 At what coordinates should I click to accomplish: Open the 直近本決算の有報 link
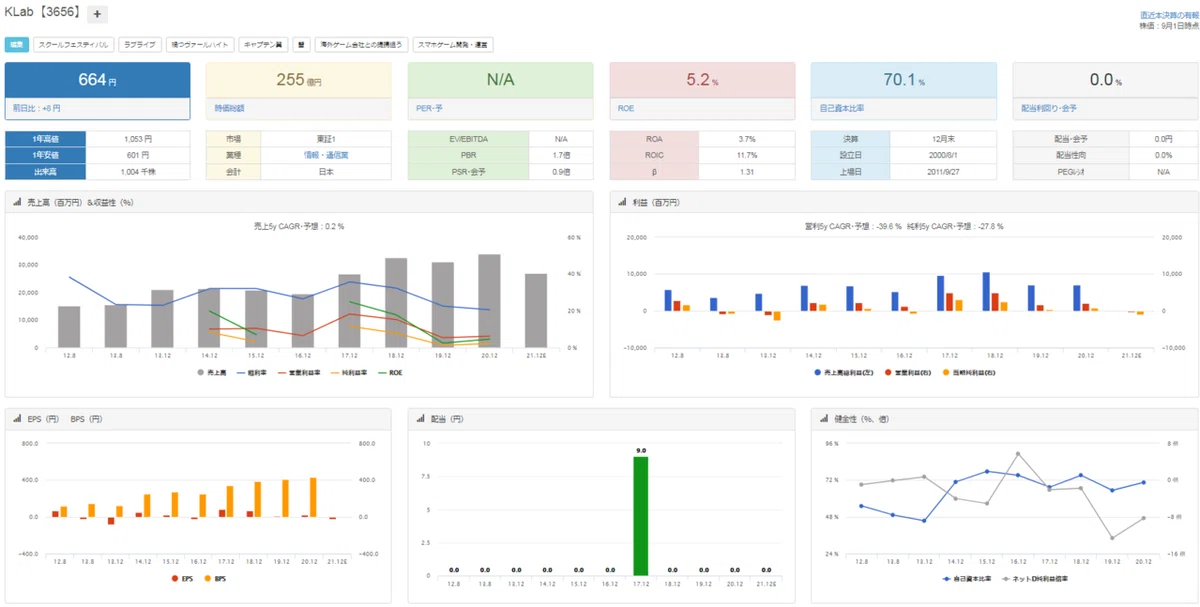pyautogui.click(x=1168, y=16)
